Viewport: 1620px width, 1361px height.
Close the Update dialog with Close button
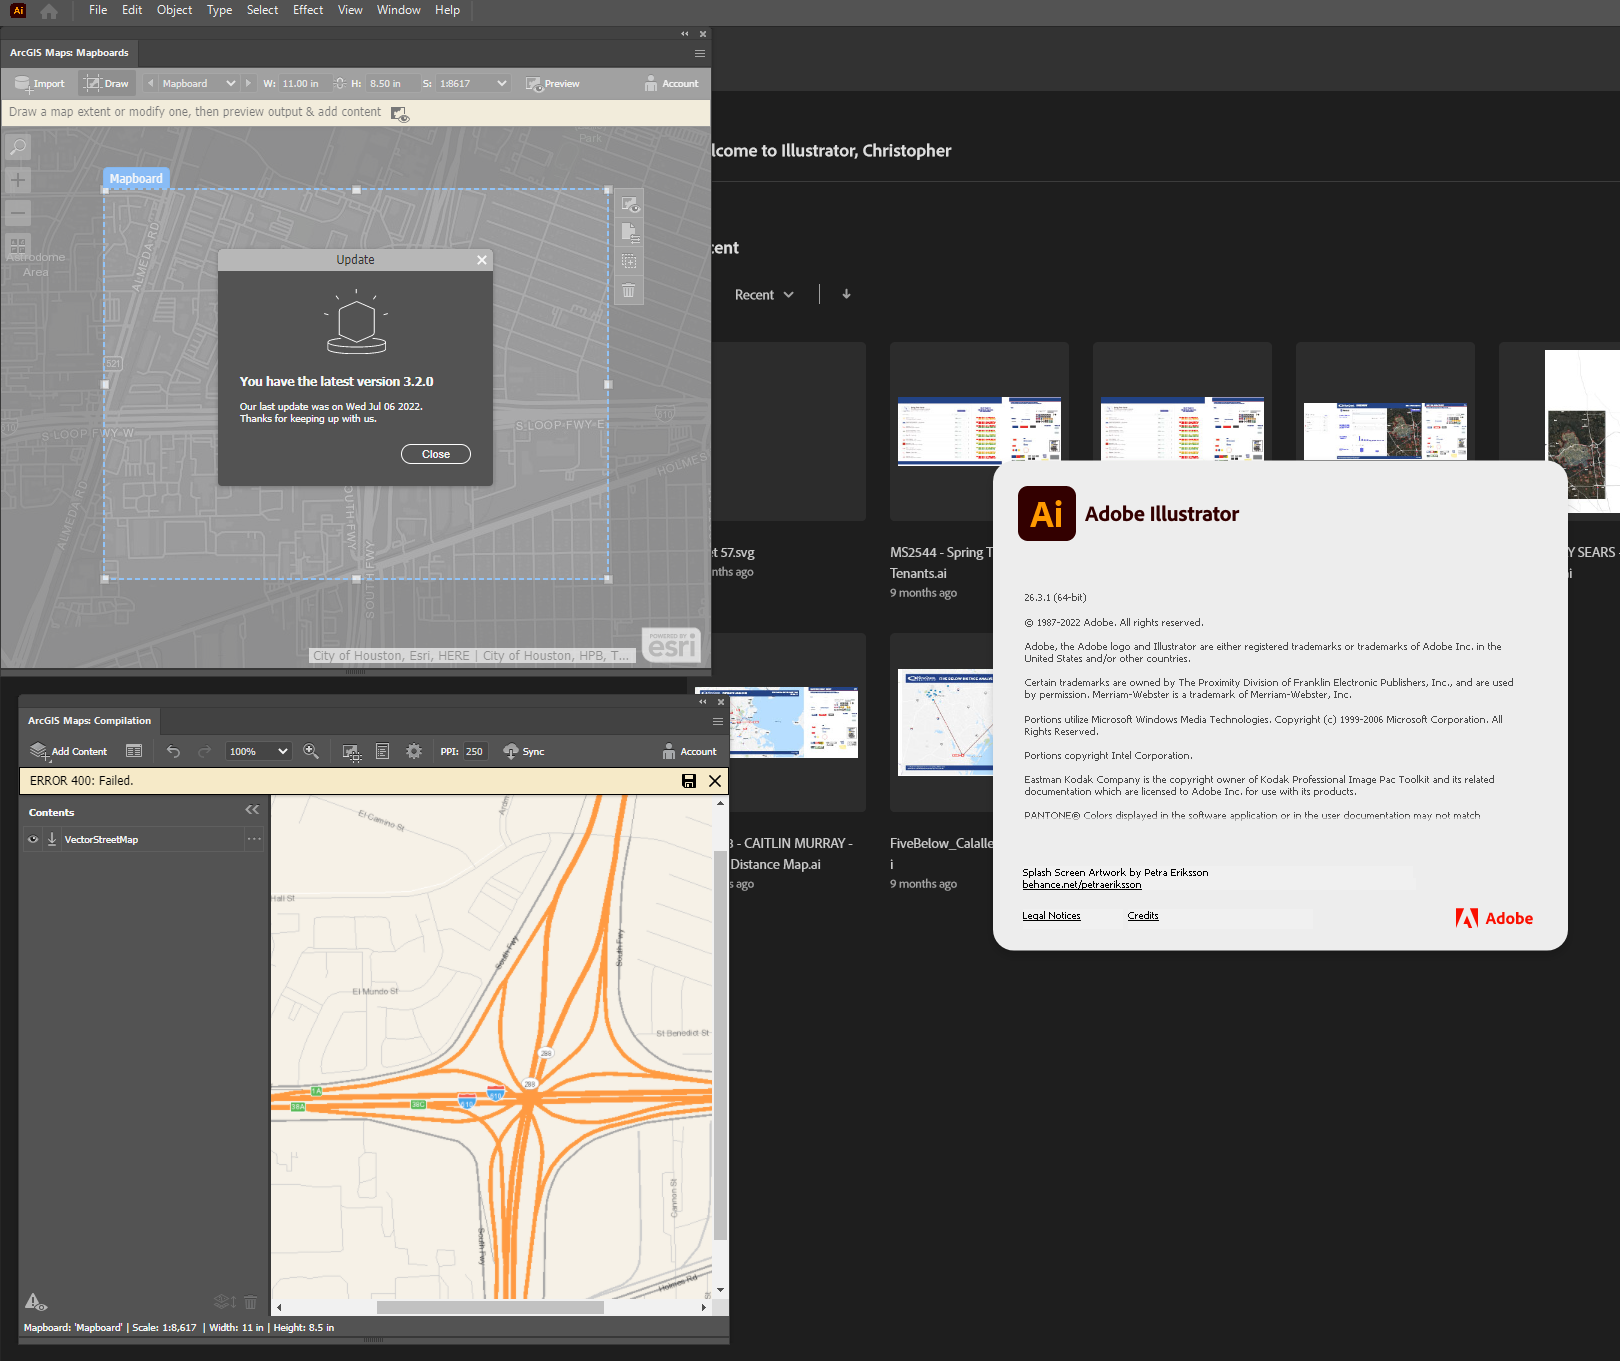[x=435, y=454]
